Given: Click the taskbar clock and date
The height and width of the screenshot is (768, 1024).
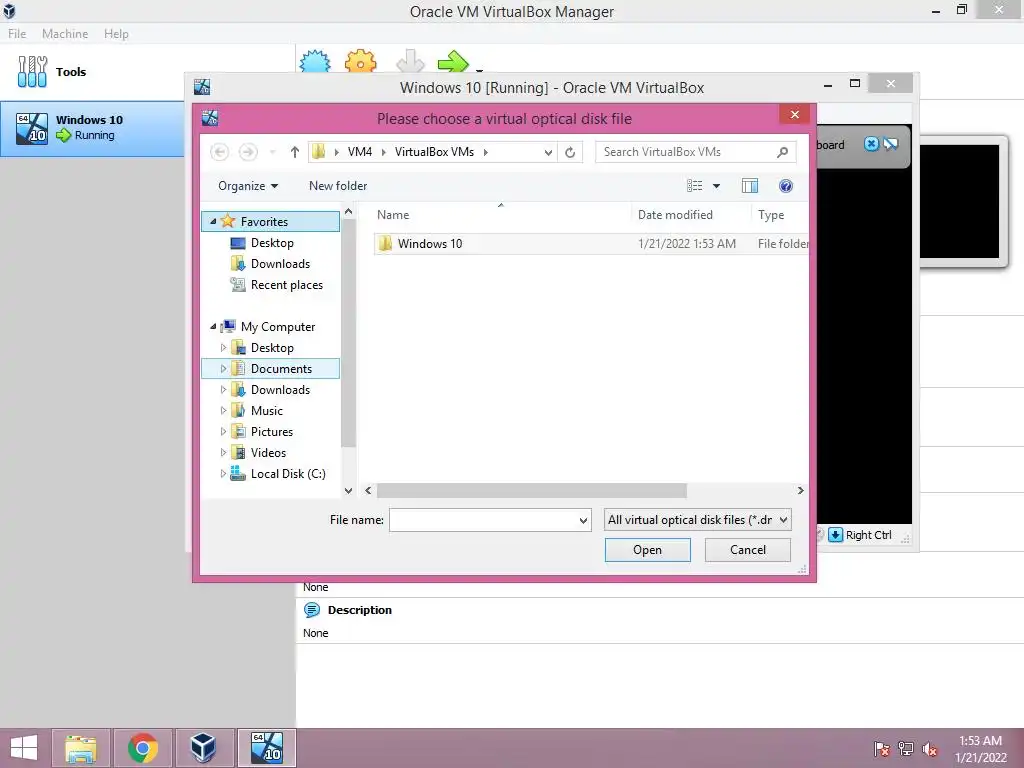Looking at the screenshot, I should tap(980, 749).
